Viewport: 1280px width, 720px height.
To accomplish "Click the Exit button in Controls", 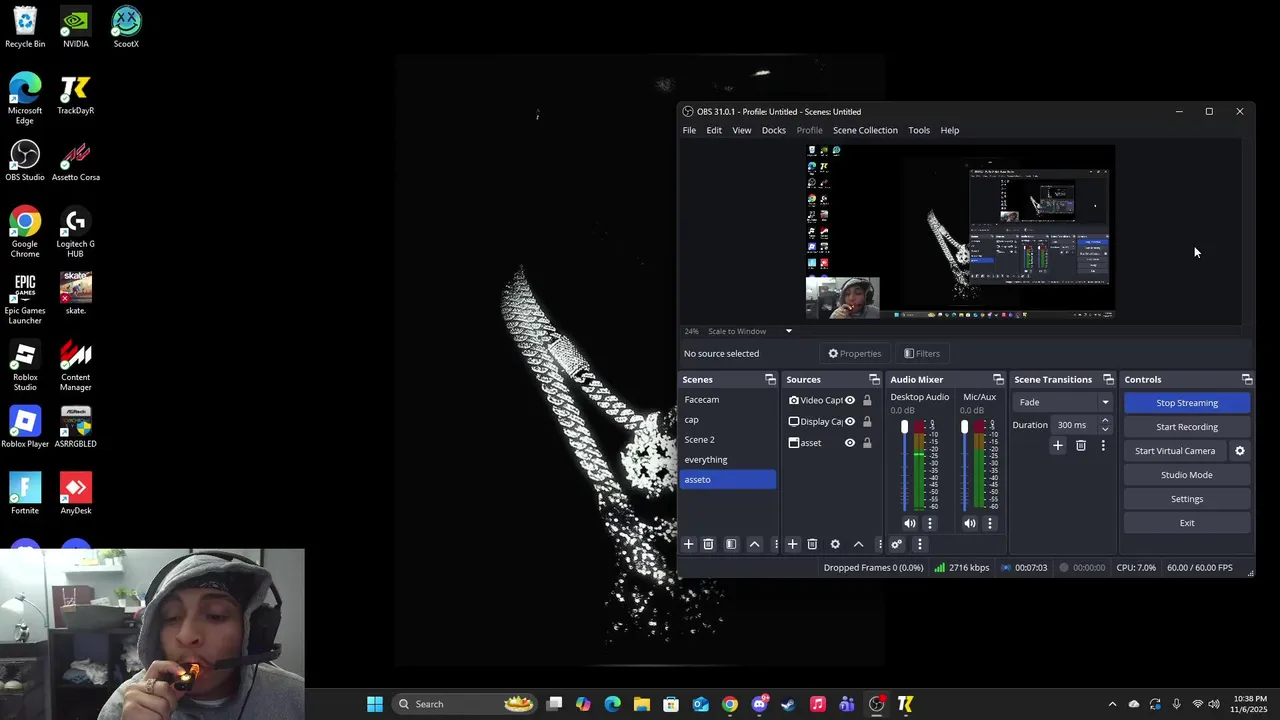I will pyautogui.click(x=1187, y=523).
